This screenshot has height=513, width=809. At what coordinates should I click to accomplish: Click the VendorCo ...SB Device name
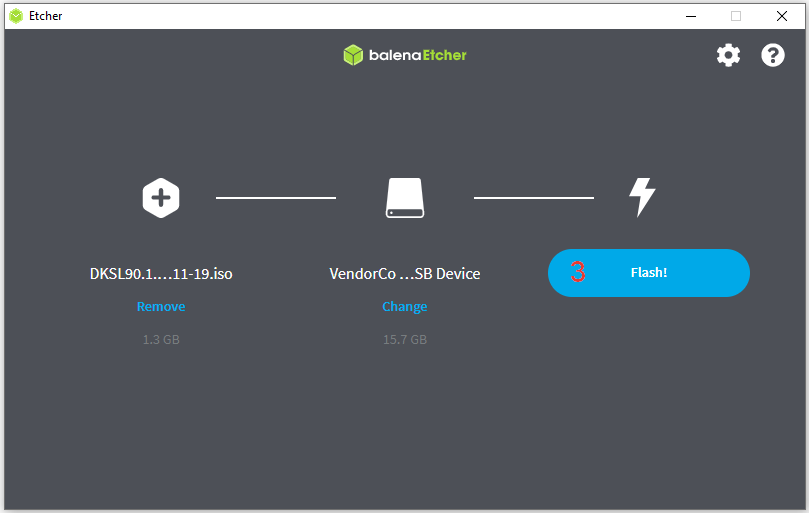[x=405, y=274]
